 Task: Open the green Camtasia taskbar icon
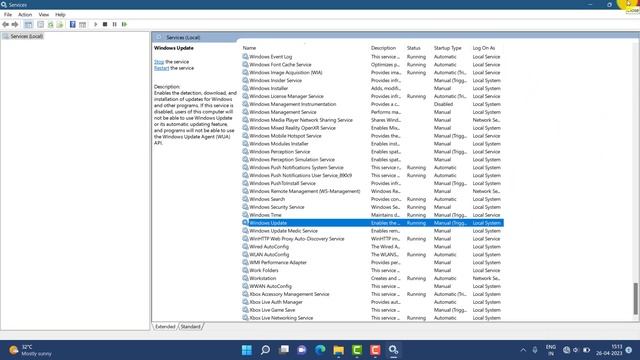tap(357, 350)
